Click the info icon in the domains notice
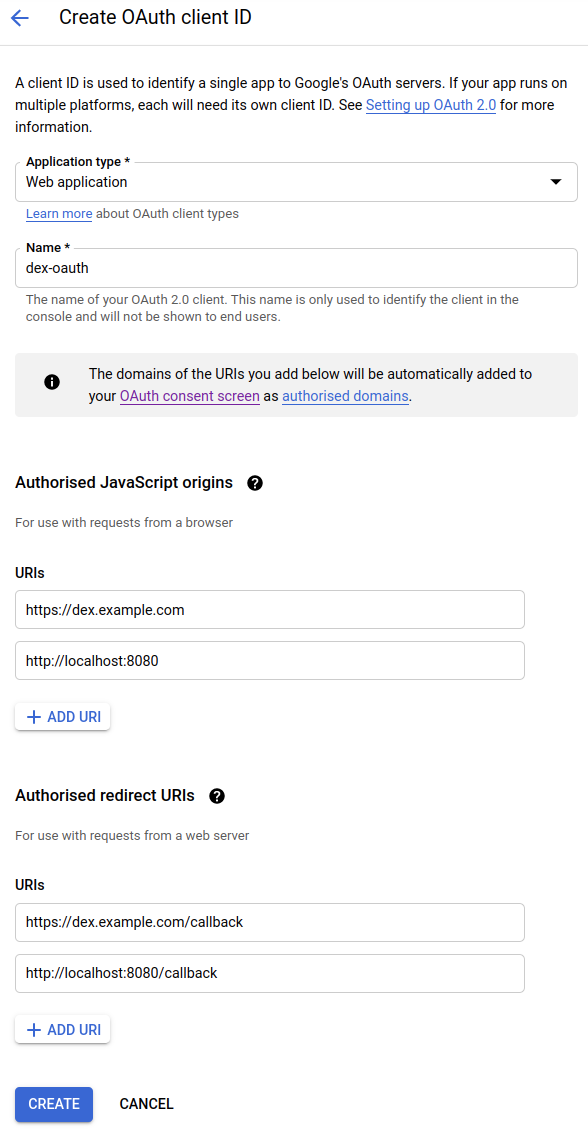Screen dimensions: 588x1134 pyautogui.click(x=51, y=381)
